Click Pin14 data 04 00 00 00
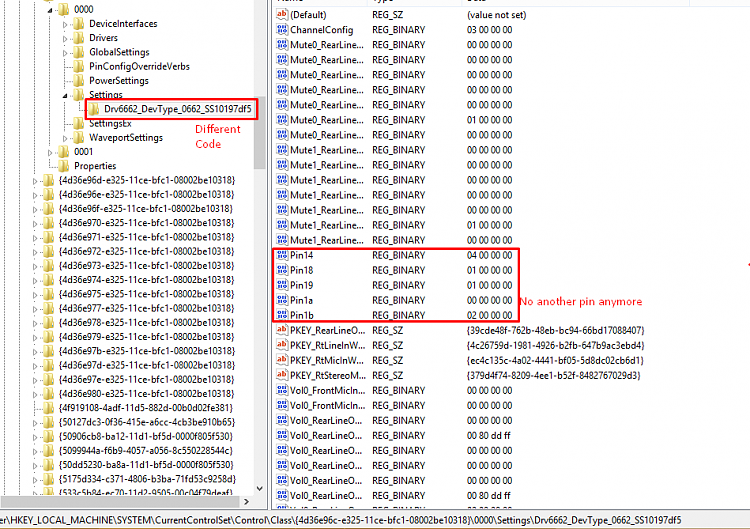 coord(489,255)
